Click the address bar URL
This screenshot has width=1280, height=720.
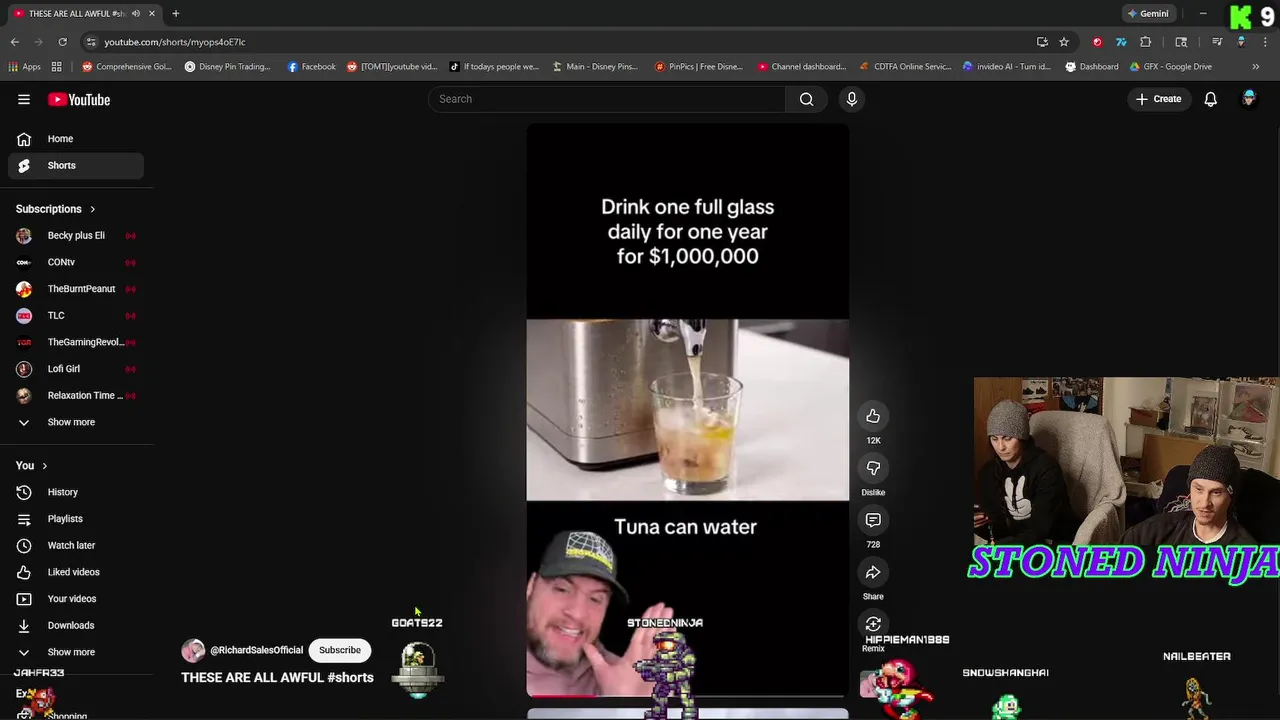(x=175, y=42)
